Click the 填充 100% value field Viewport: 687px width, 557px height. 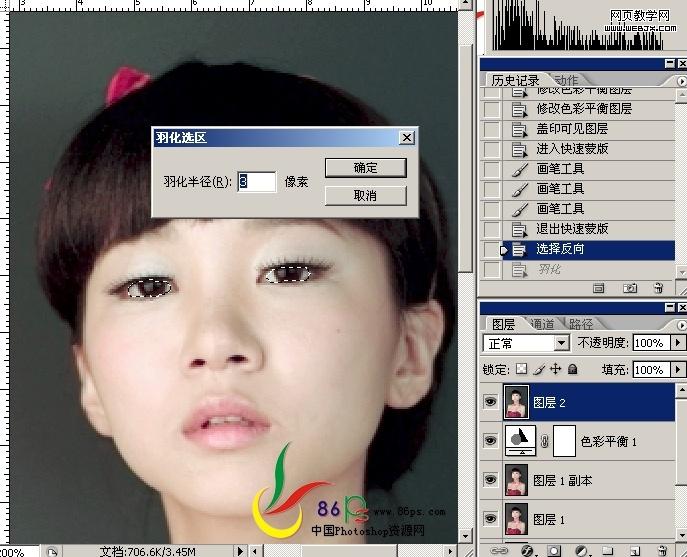pyautogui.click(x=652, y=369)
